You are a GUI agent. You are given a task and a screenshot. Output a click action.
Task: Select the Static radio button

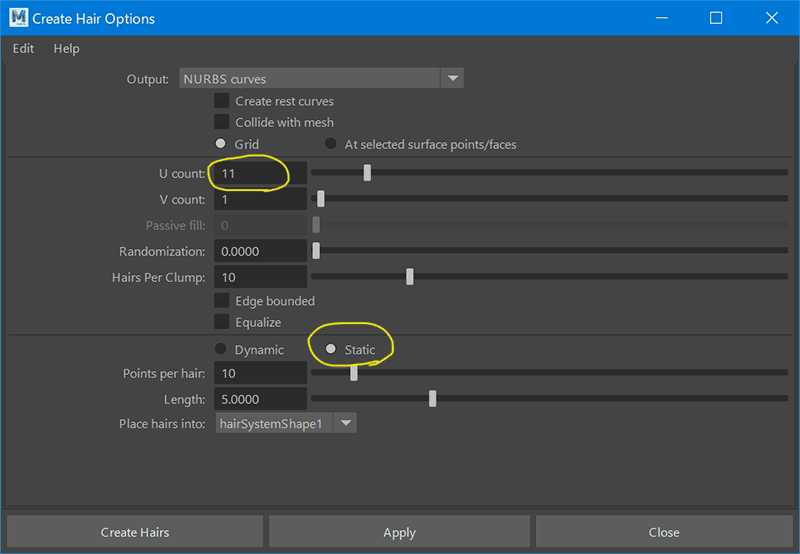pos(331,349)
